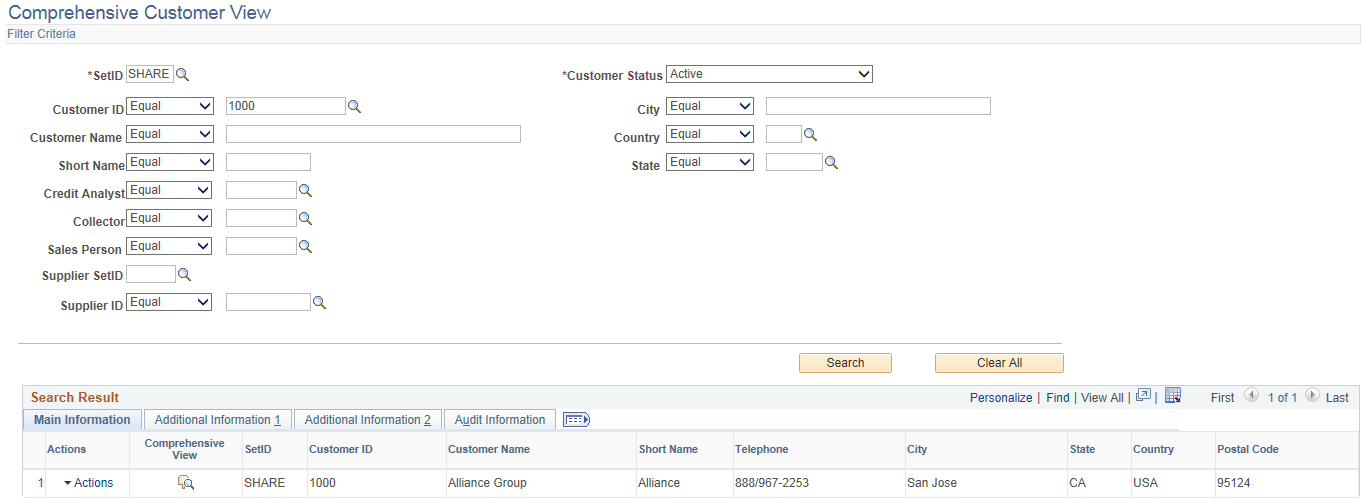
Task: Switch to Audit Information tab
Action: 500,420
